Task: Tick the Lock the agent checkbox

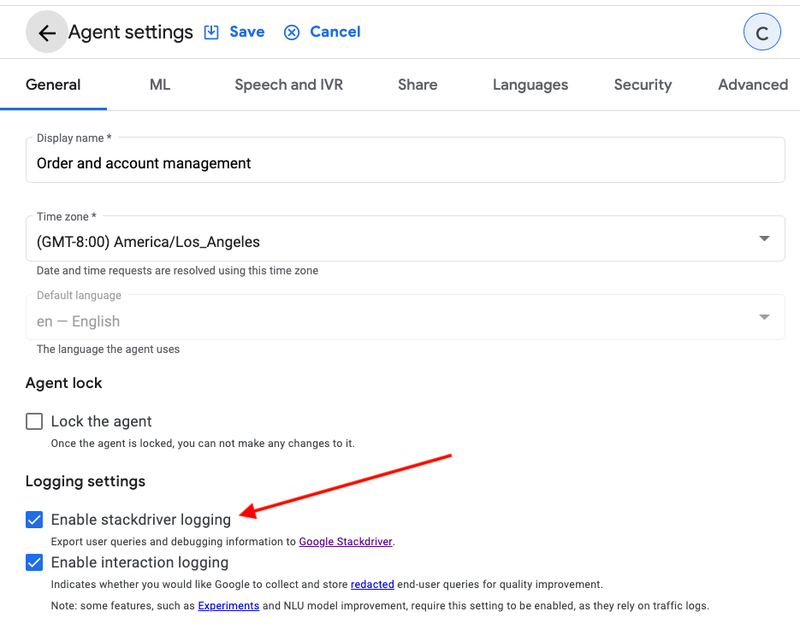Action: (x=34, y=421)
